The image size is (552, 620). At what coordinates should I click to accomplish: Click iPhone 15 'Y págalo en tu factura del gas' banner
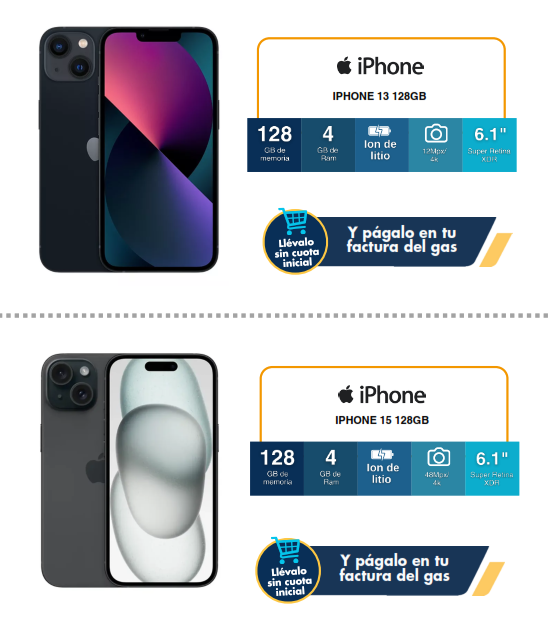tap(395, 570)
